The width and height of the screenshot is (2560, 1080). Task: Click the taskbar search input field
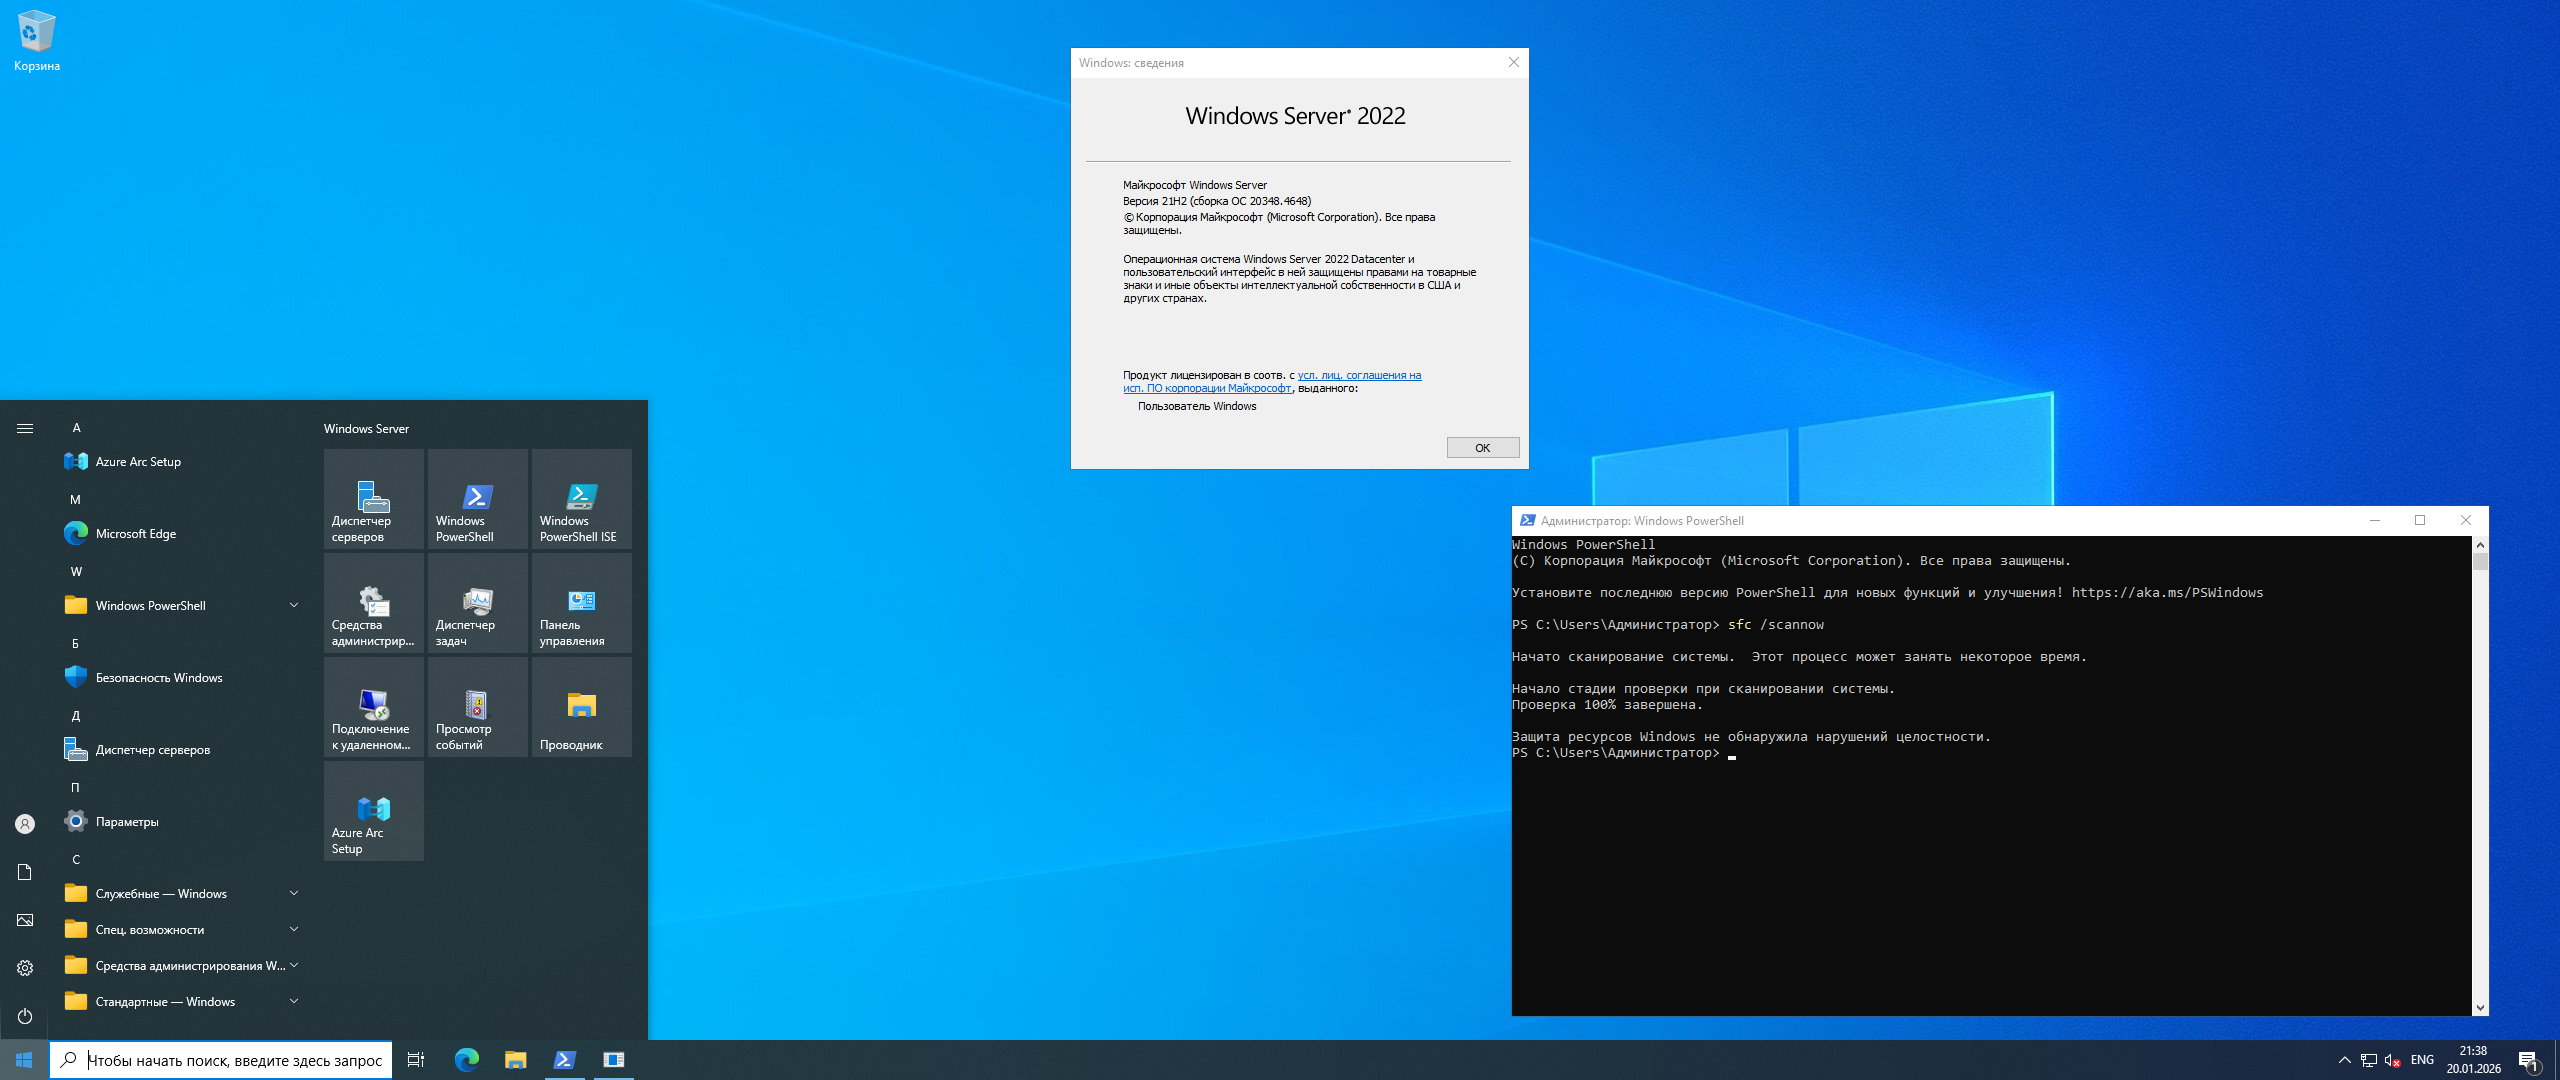tap(234, 1060)
